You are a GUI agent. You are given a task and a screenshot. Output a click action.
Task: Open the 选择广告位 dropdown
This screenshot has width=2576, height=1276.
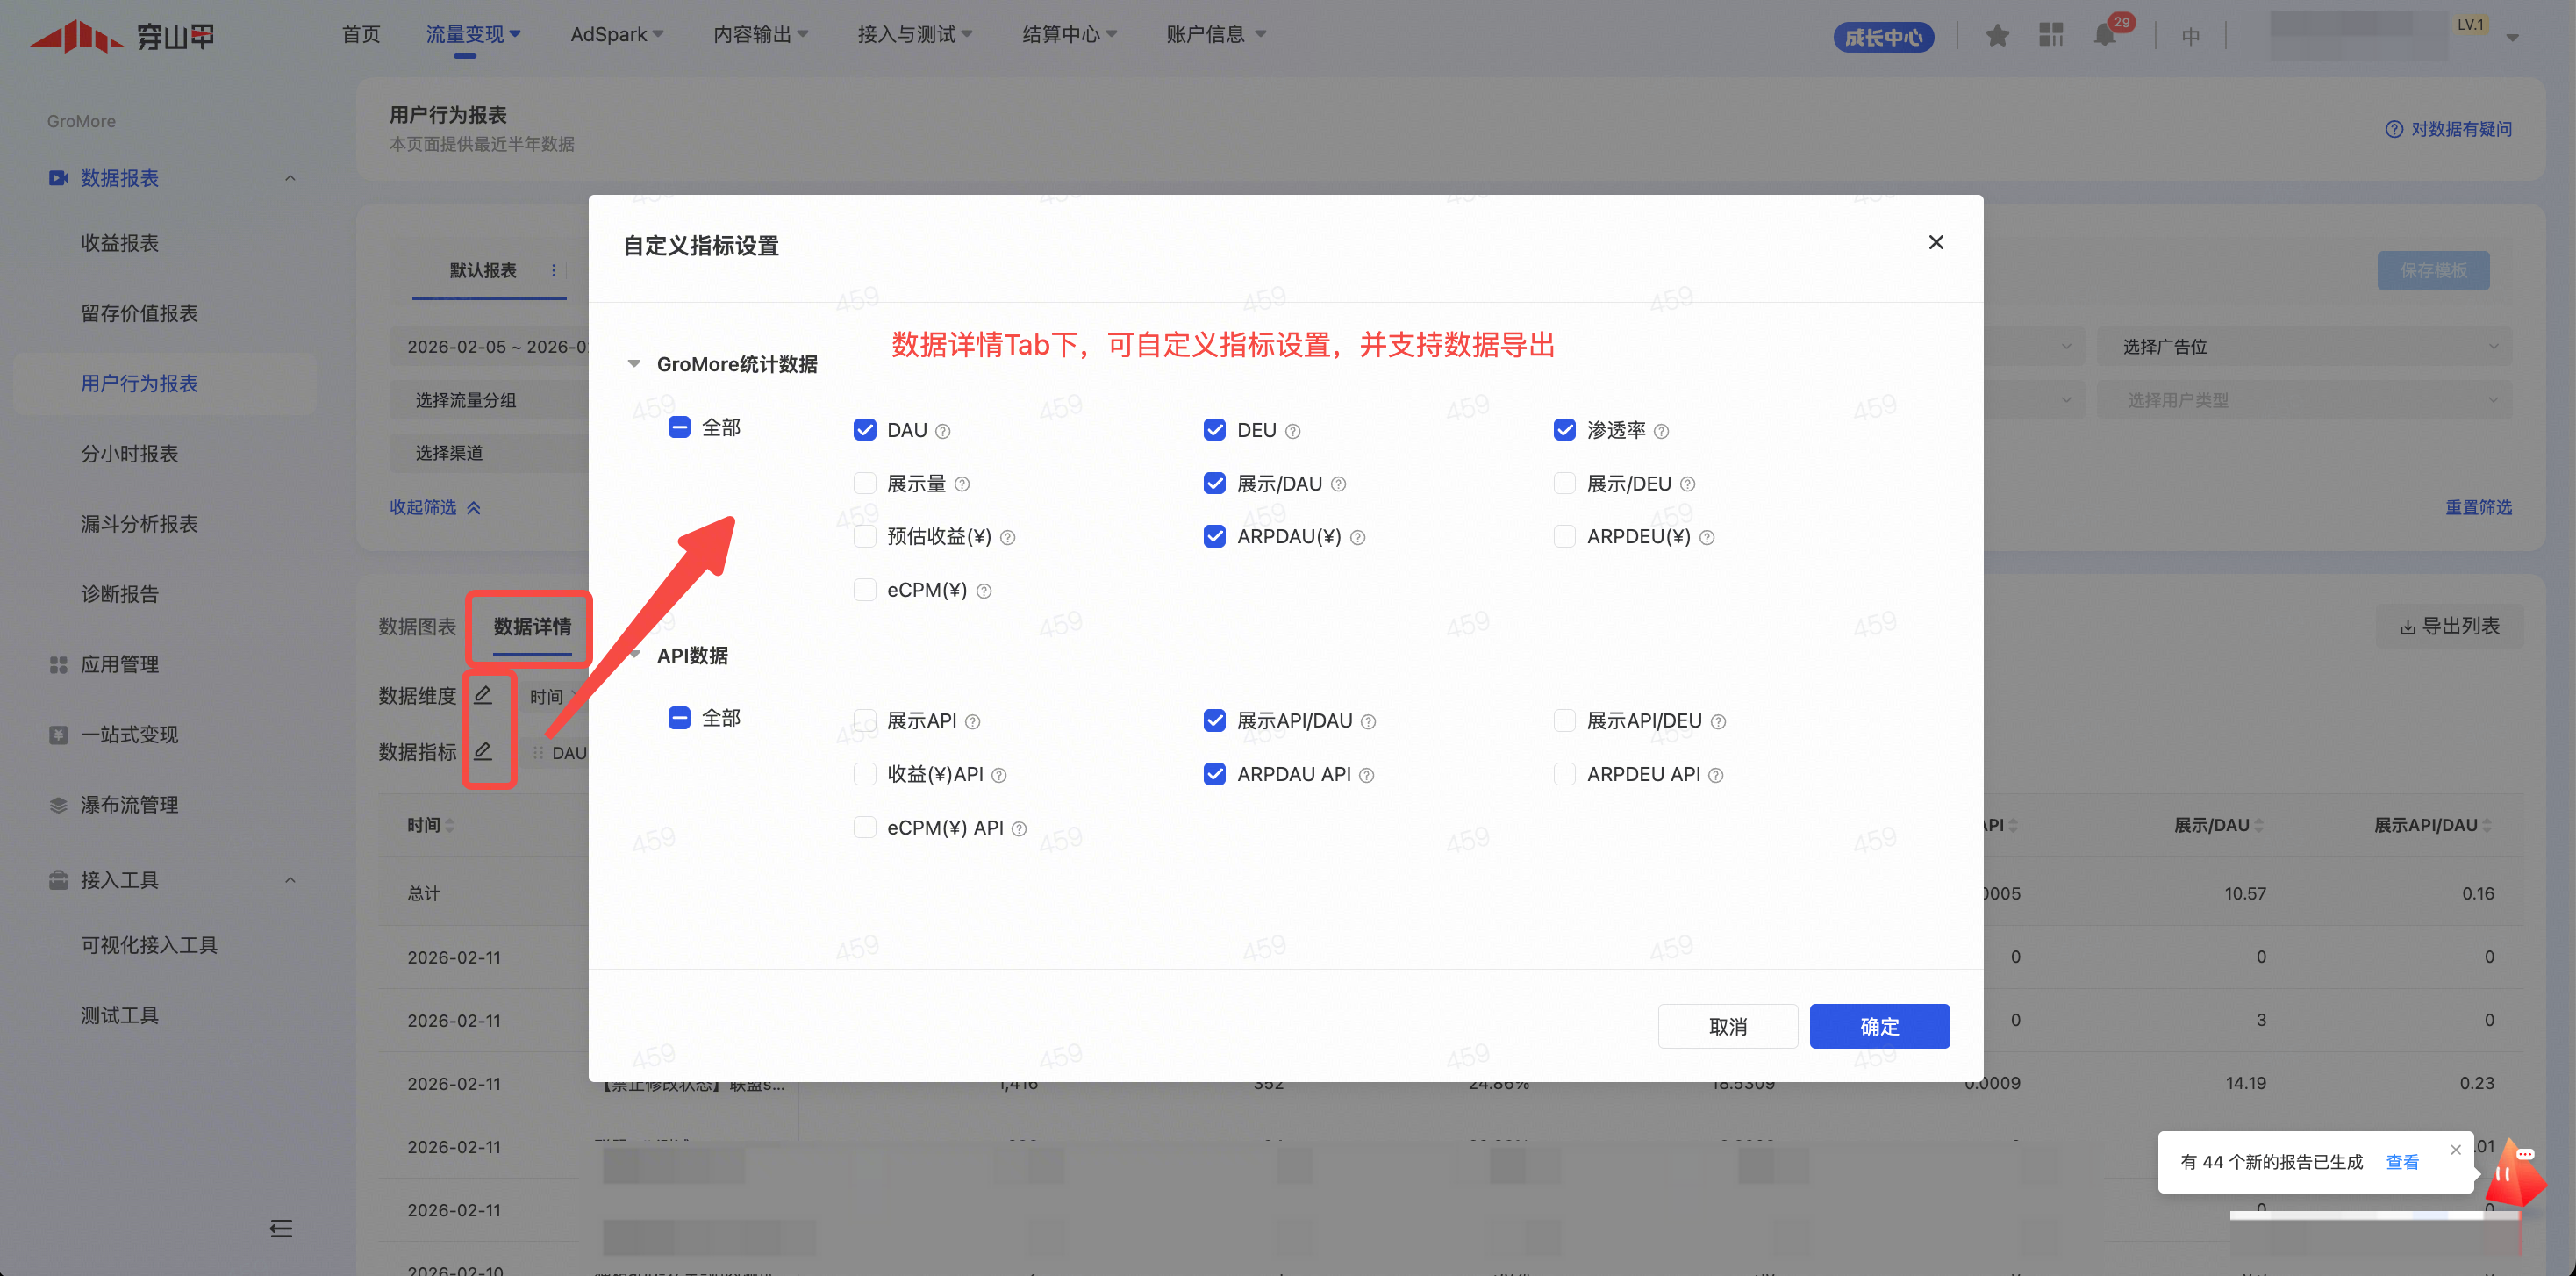2303,347
